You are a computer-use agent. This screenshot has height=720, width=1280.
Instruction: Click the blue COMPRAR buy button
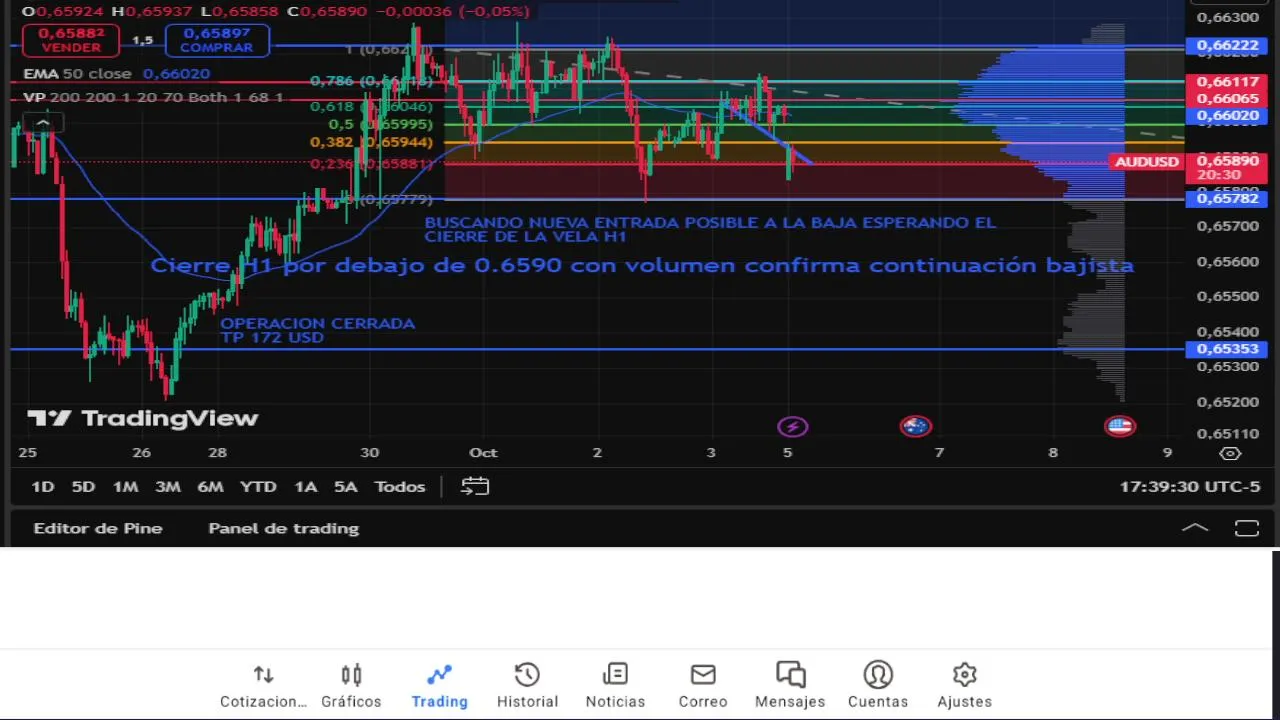click(x=217, y=40)
